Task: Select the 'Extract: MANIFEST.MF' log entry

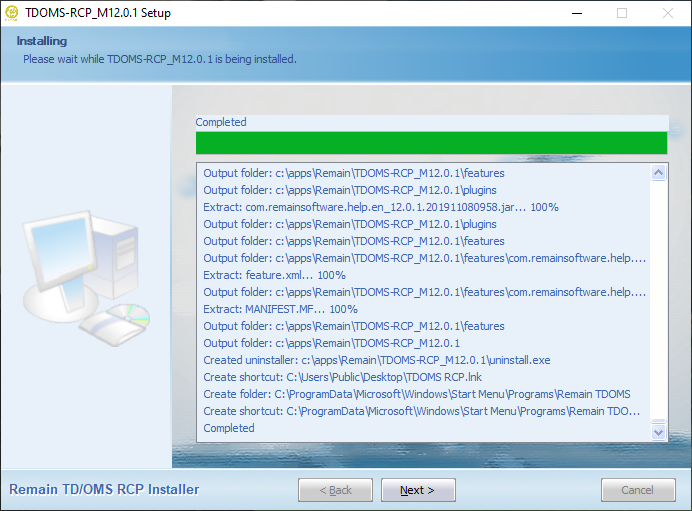Action: click(x=280, y=309)
